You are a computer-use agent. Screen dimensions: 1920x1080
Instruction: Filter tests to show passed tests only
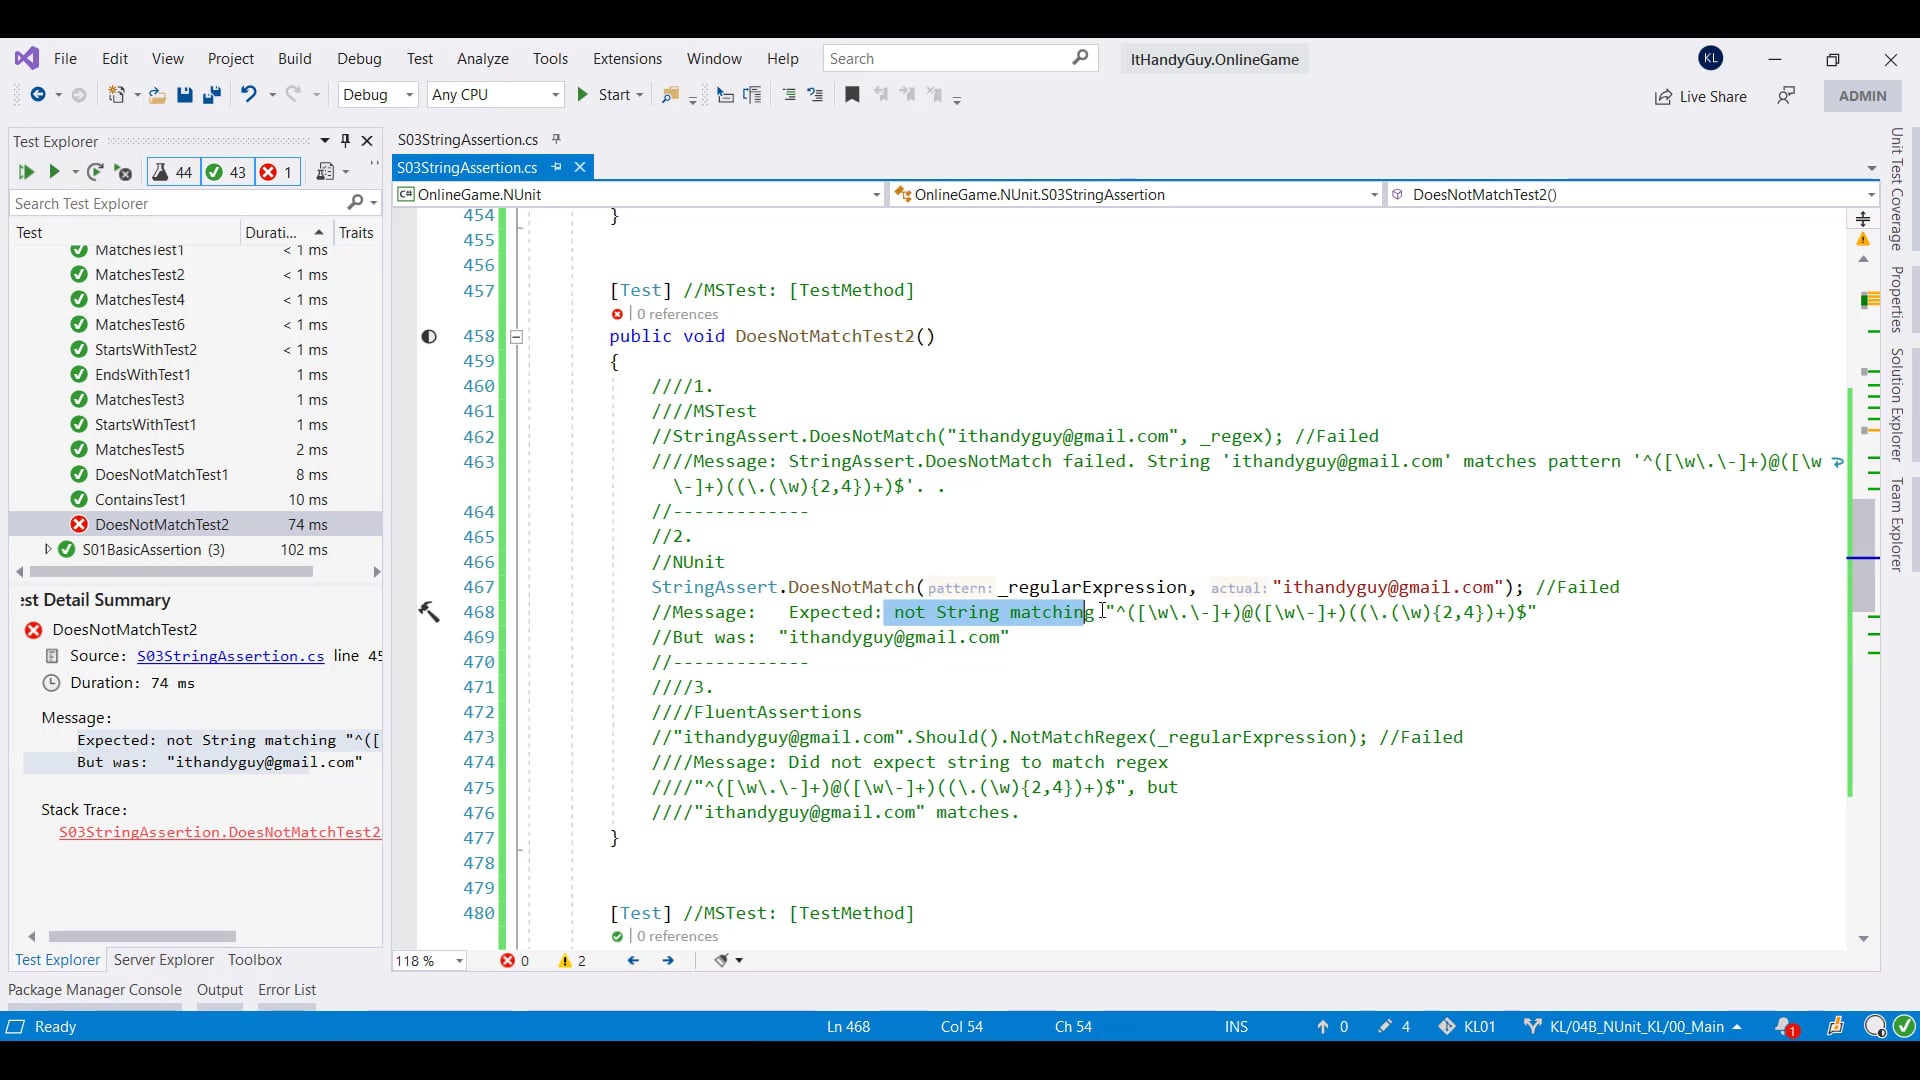[226, 172]
